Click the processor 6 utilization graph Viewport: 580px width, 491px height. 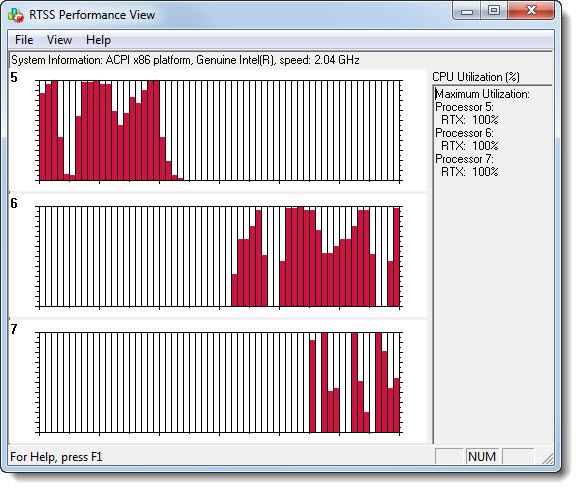pyautogui.click(x=219, y=256)
